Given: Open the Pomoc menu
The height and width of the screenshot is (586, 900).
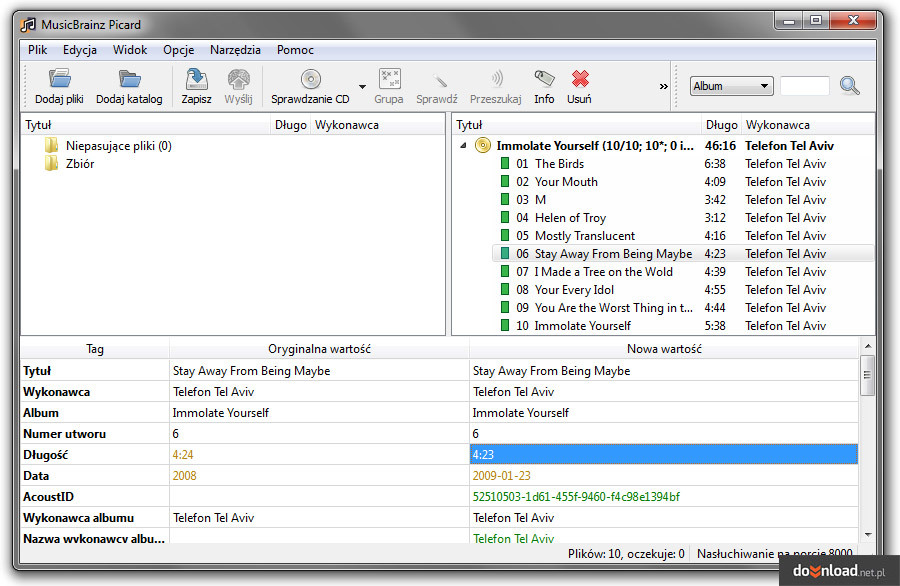Looking at the screenshot, I should click(x=295, y=50).
